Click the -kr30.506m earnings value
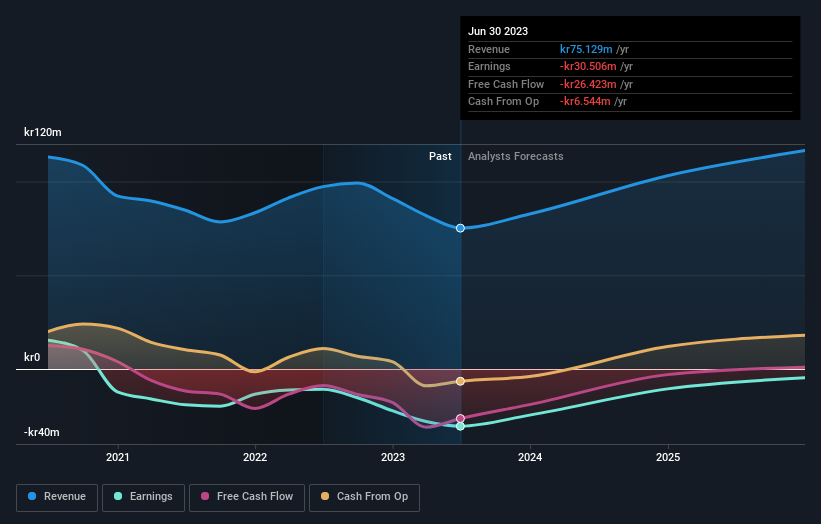This screenshot has height=524, width=821. click(588, 66)
